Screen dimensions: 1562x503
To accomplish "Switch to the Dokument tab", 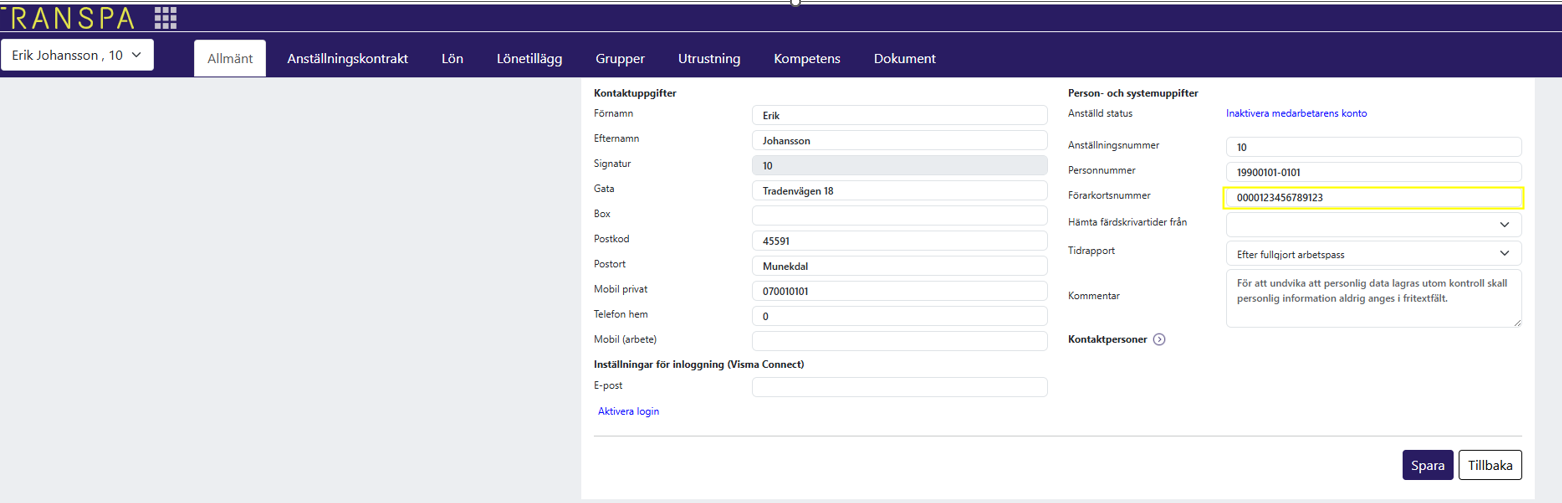I will coord(904,59).
